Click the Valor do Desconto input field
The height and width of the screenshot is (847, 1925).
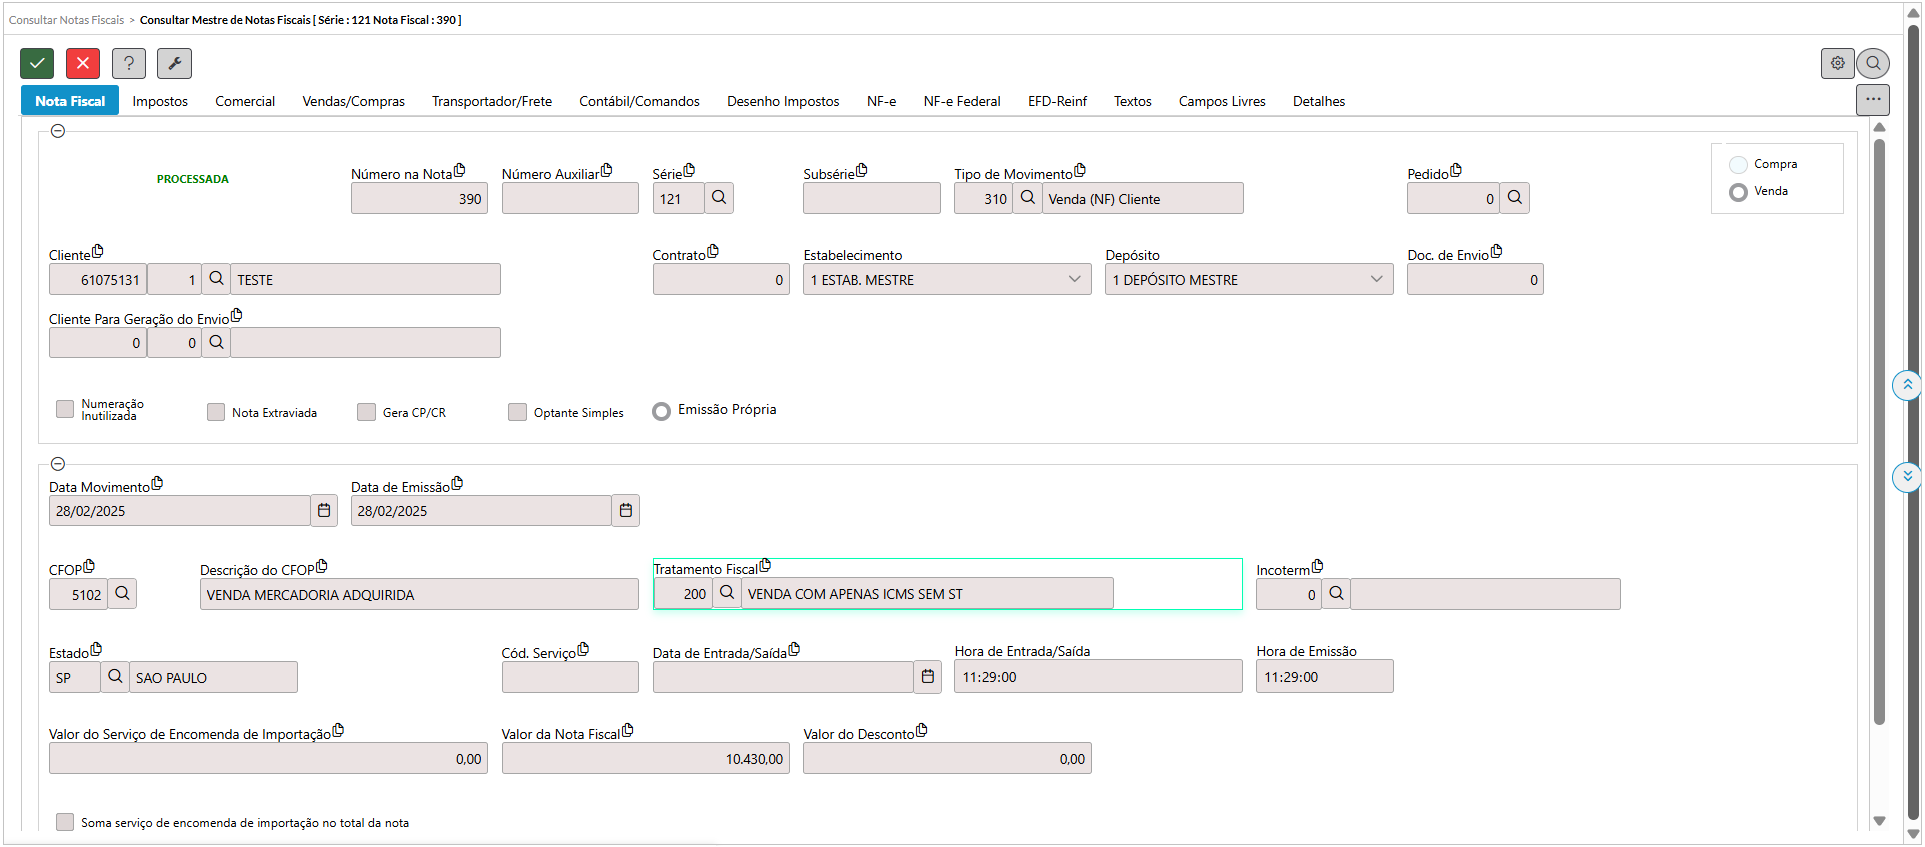[946, 759]
